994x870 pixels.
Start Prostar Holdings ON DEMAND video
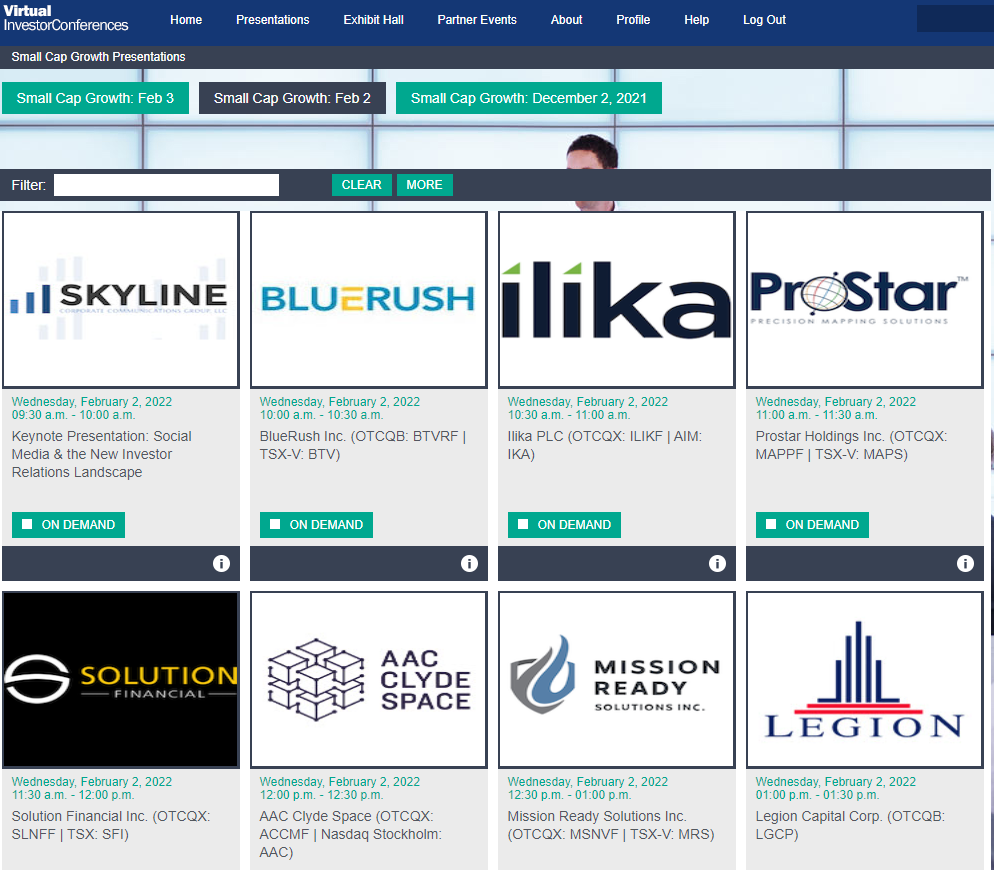click(x=812, y=525)
